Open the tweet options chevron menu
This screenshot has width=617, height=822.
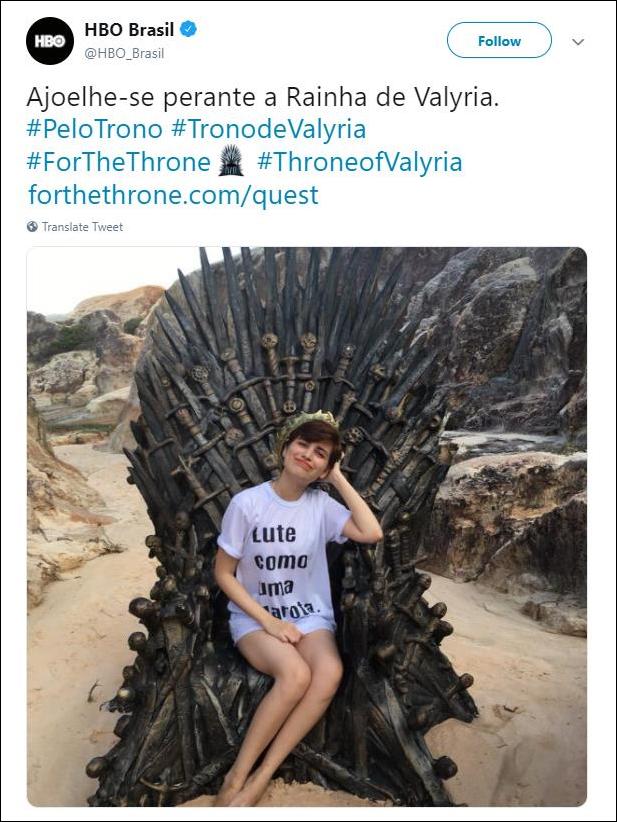click(578, 42)
